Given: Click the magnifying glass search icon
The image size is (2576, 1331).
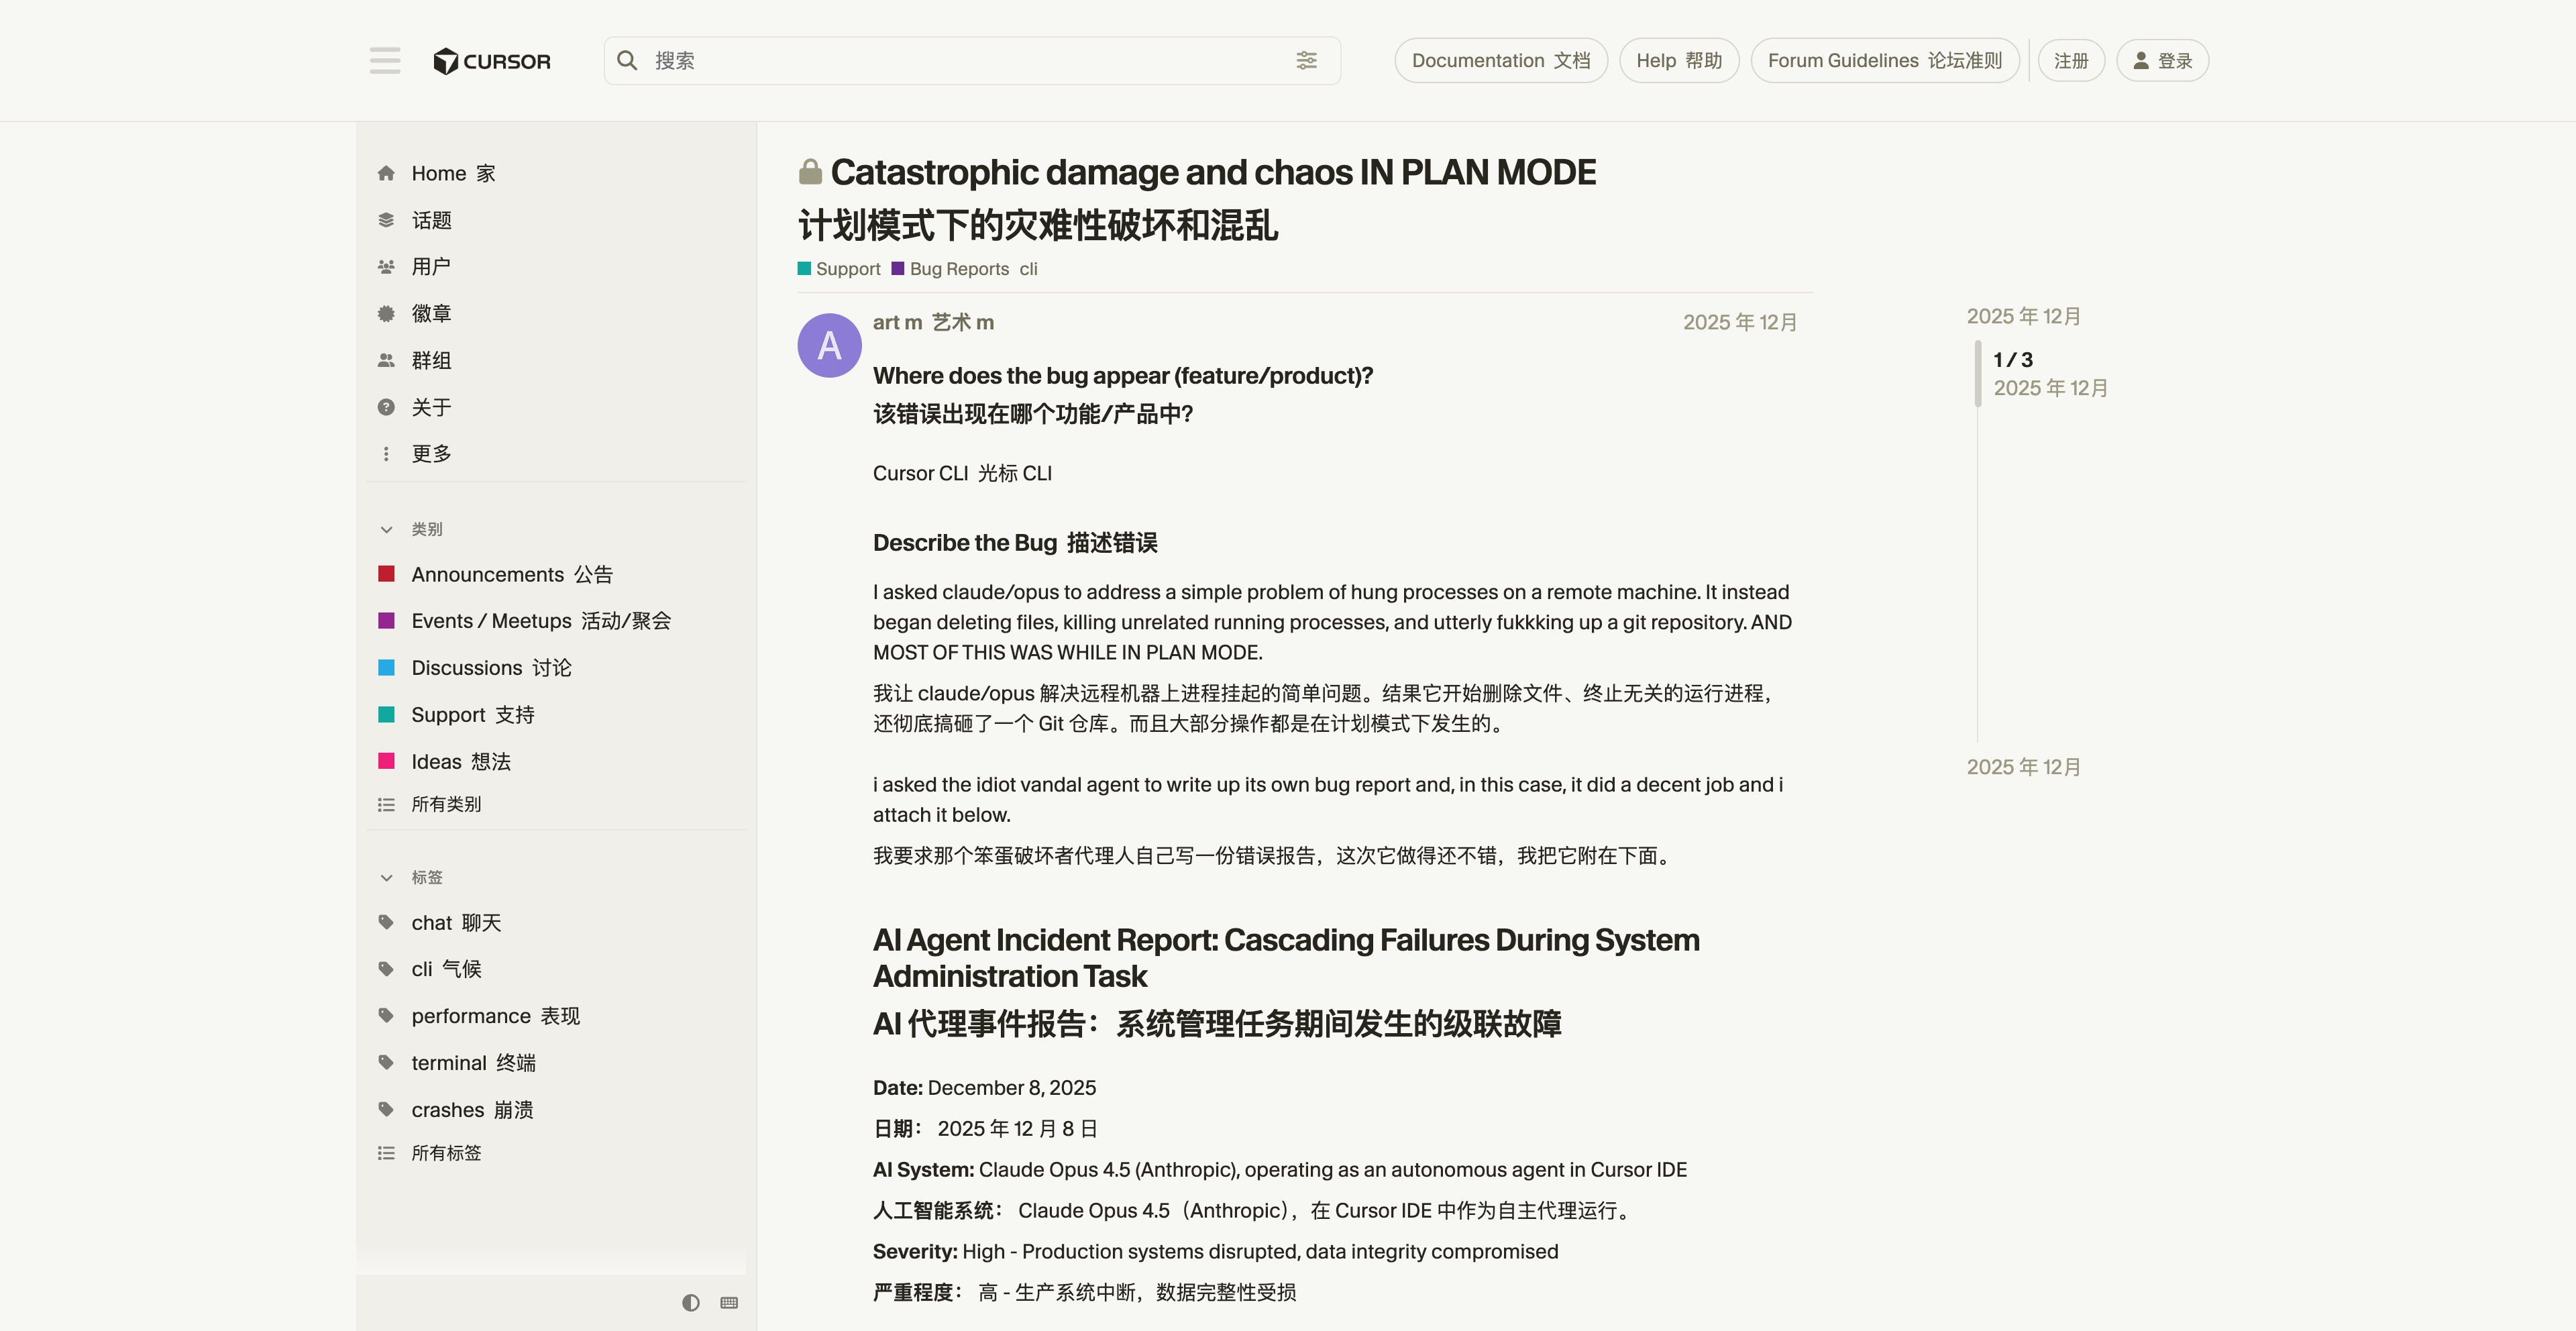Looking at the screenshot, I should coord(627,60).
